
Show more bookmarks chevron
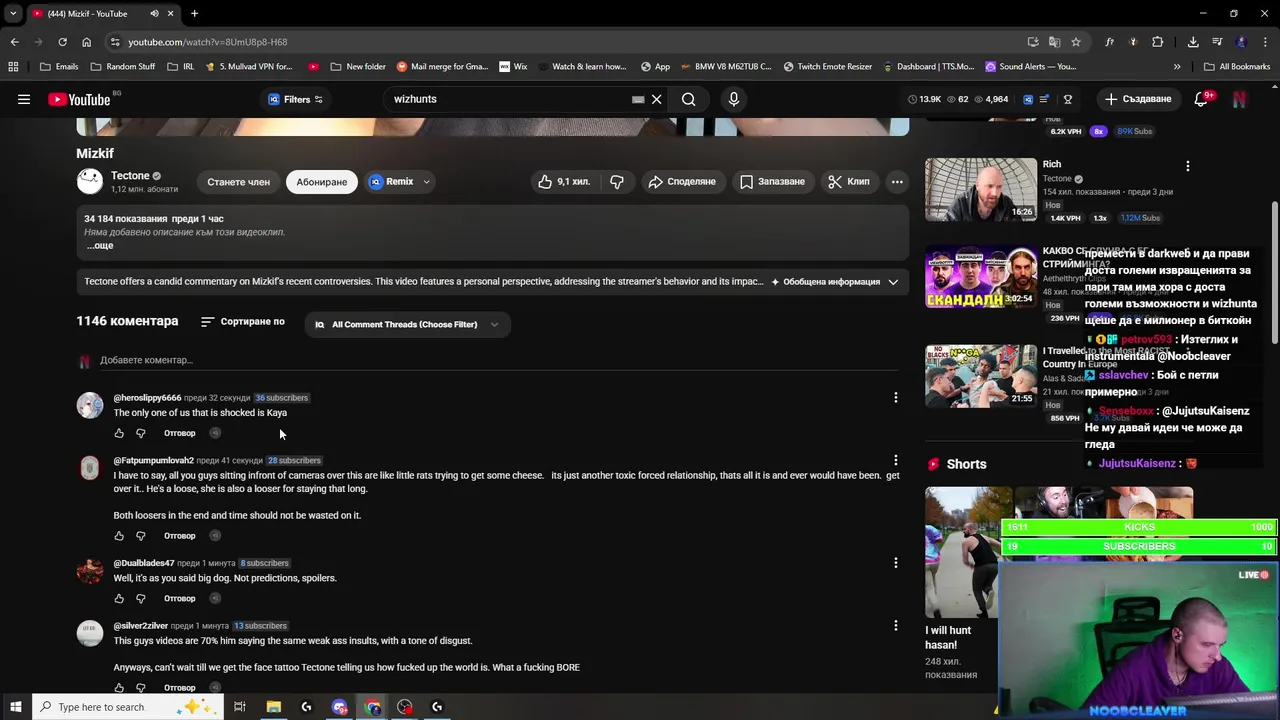click(1177, 67)
